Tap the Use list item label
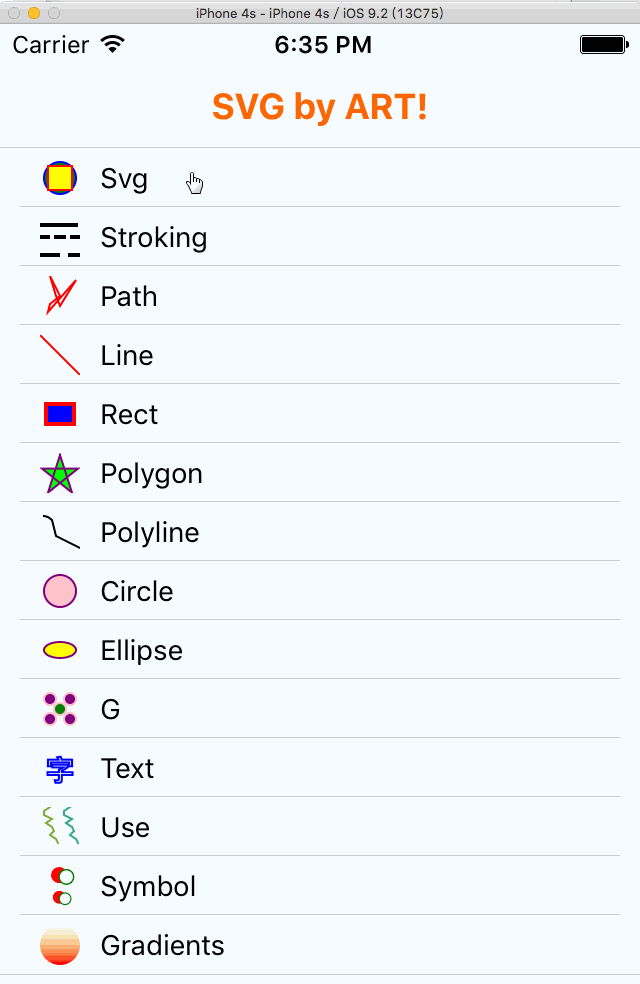 pos(125,827)
